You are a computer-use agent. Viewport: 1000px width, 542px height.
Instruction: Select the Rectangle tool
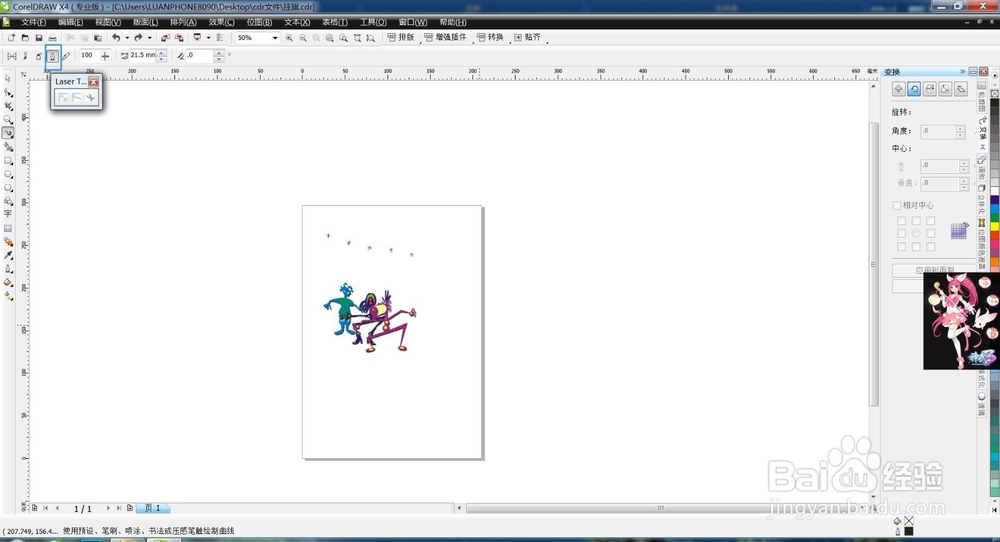point(8,161)
